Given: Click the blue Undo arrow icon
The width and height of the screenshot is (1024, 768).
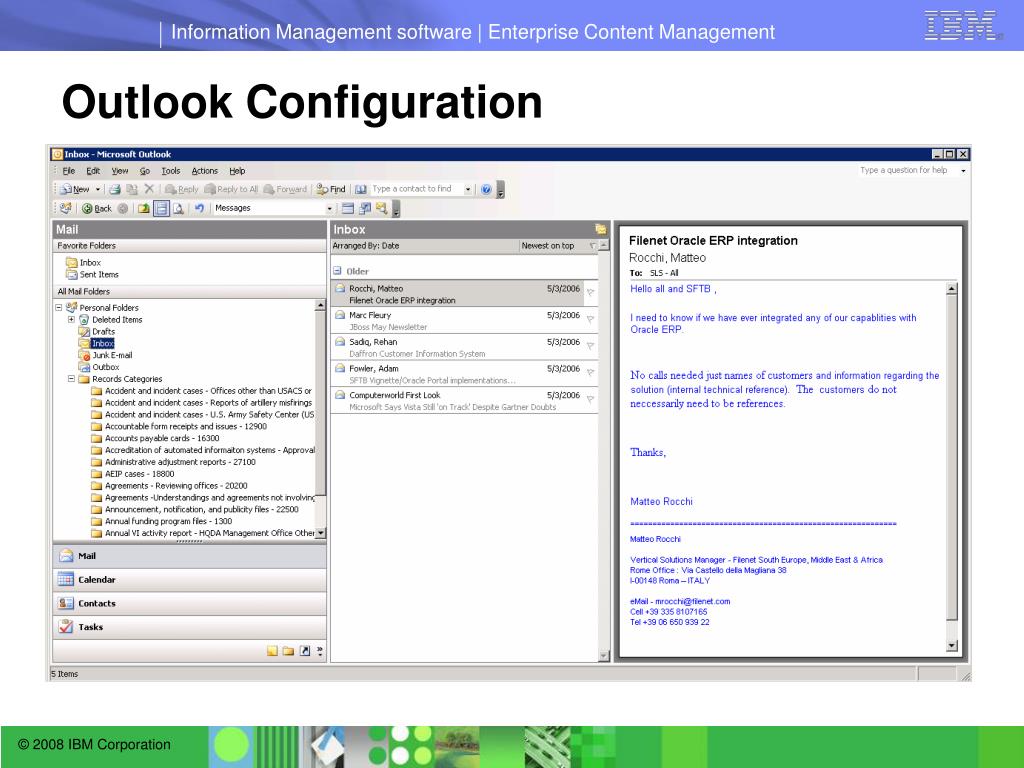Looking at the screenshot, I should click(199, 208).
